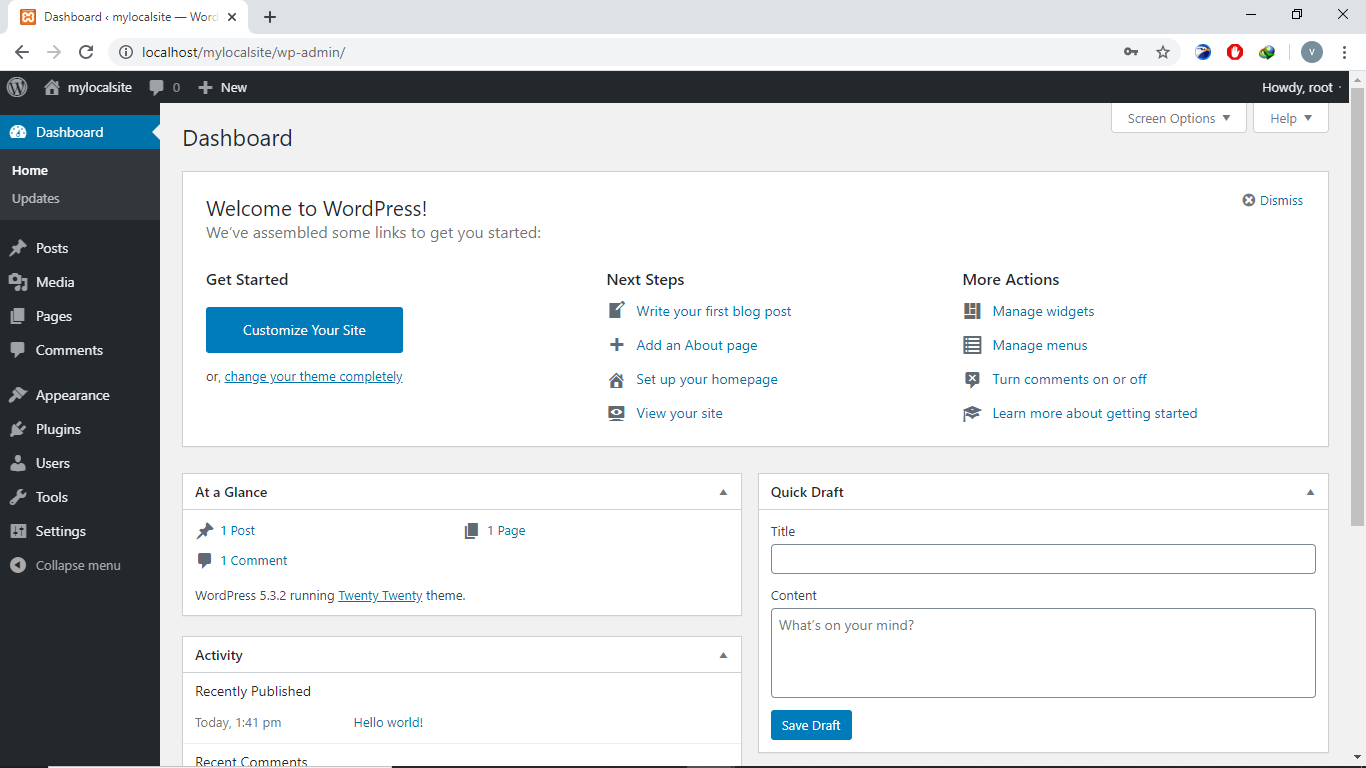Expand the Help dropdown
1366x768 pixels.
(x=1291, y=118)
